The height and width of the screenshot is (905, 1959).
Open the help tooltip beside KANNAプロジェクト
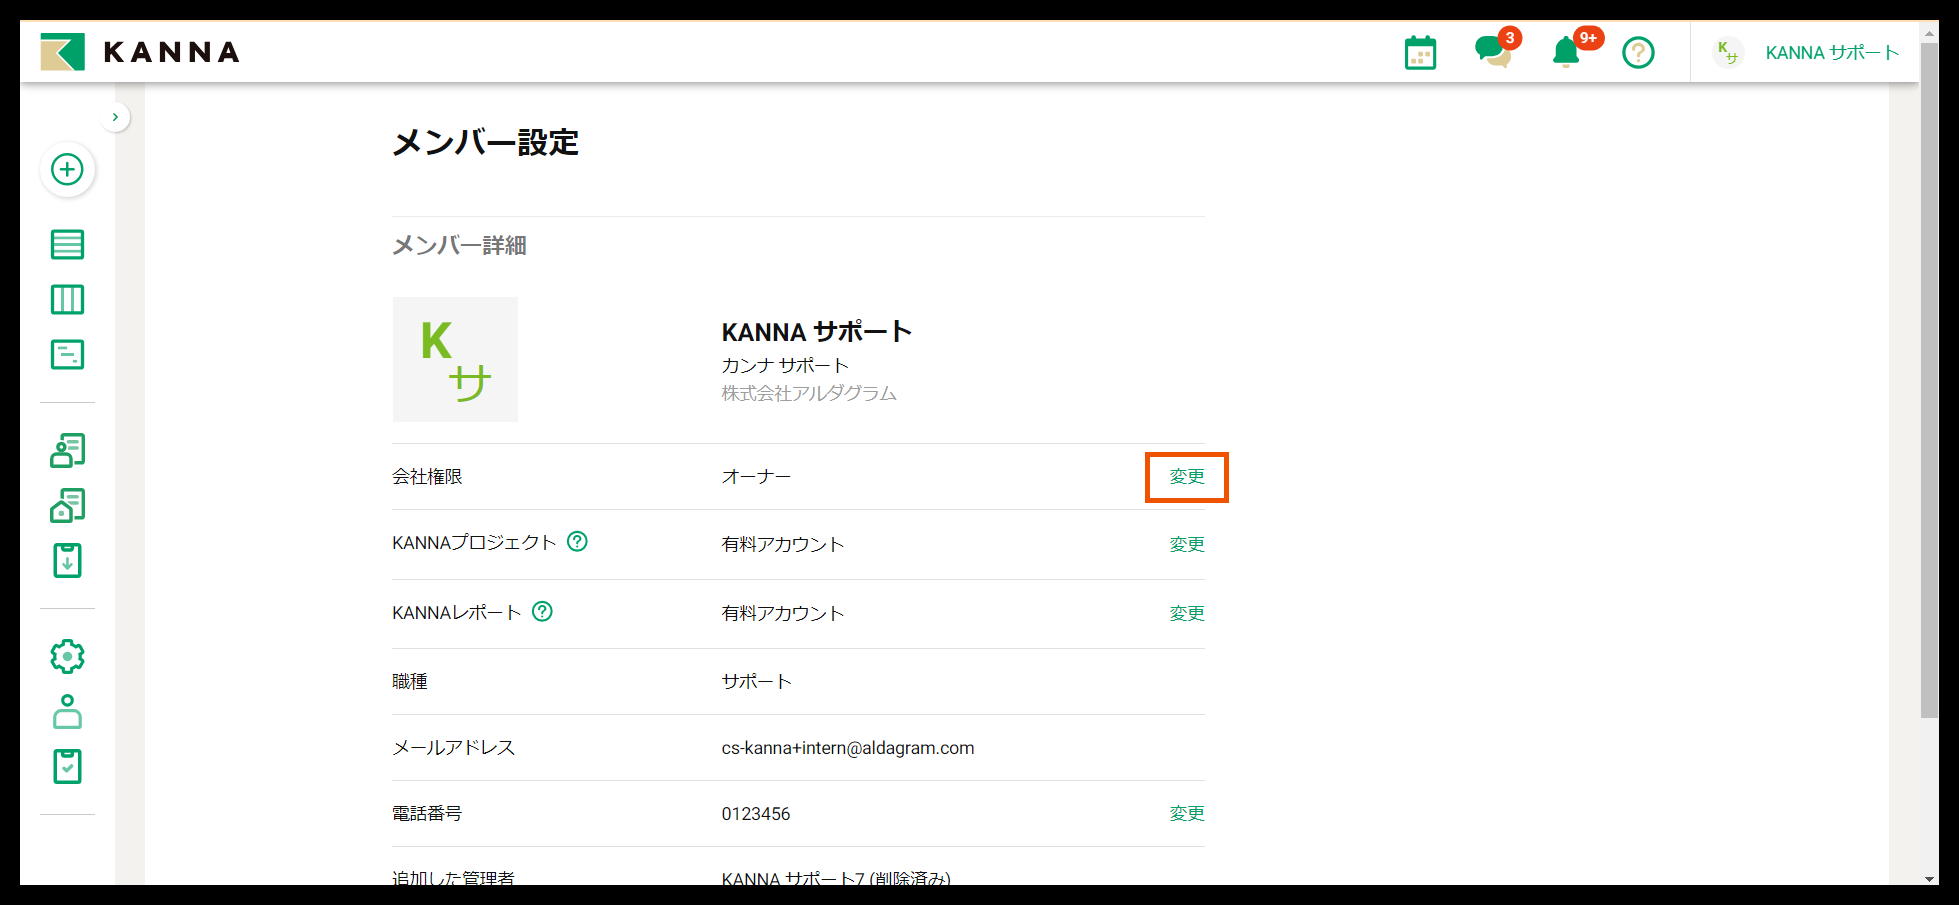578,542
